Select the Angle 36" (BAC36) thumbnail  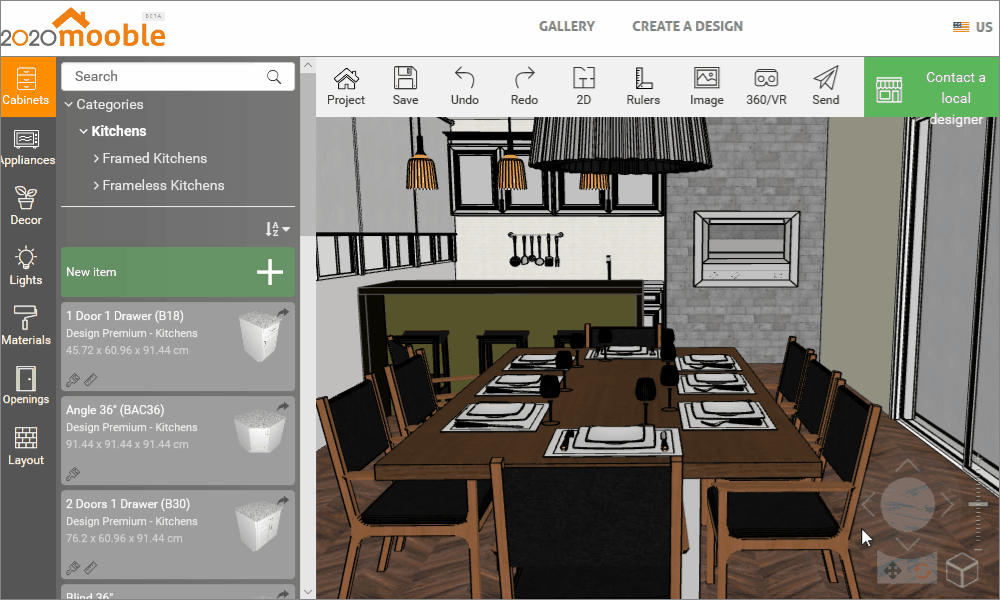pos(260,431)
